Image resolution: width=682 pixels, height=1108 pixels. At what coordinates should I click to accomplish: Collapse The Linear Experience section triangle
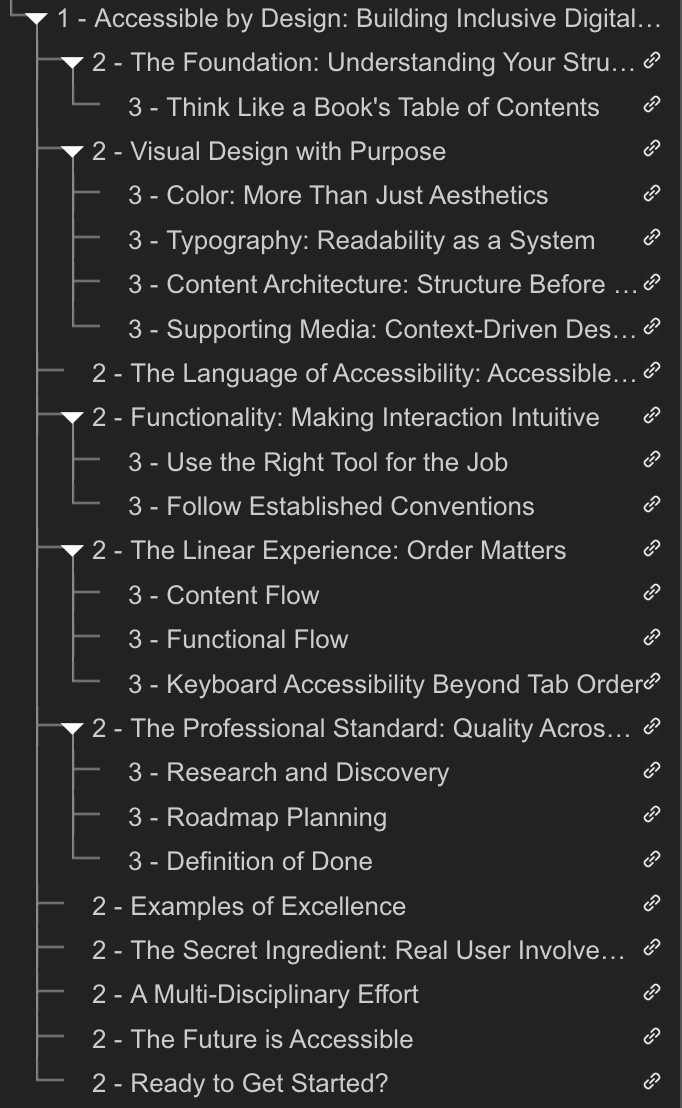[x=72, y=551]
